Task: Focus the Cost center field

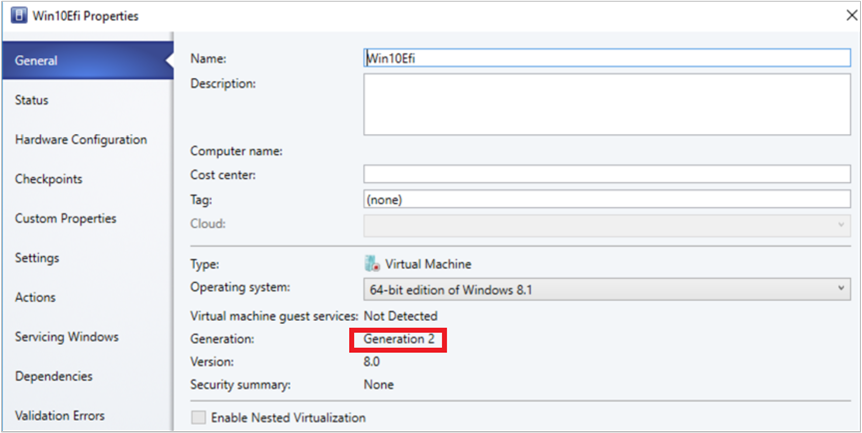Action: tap(607, 174)
